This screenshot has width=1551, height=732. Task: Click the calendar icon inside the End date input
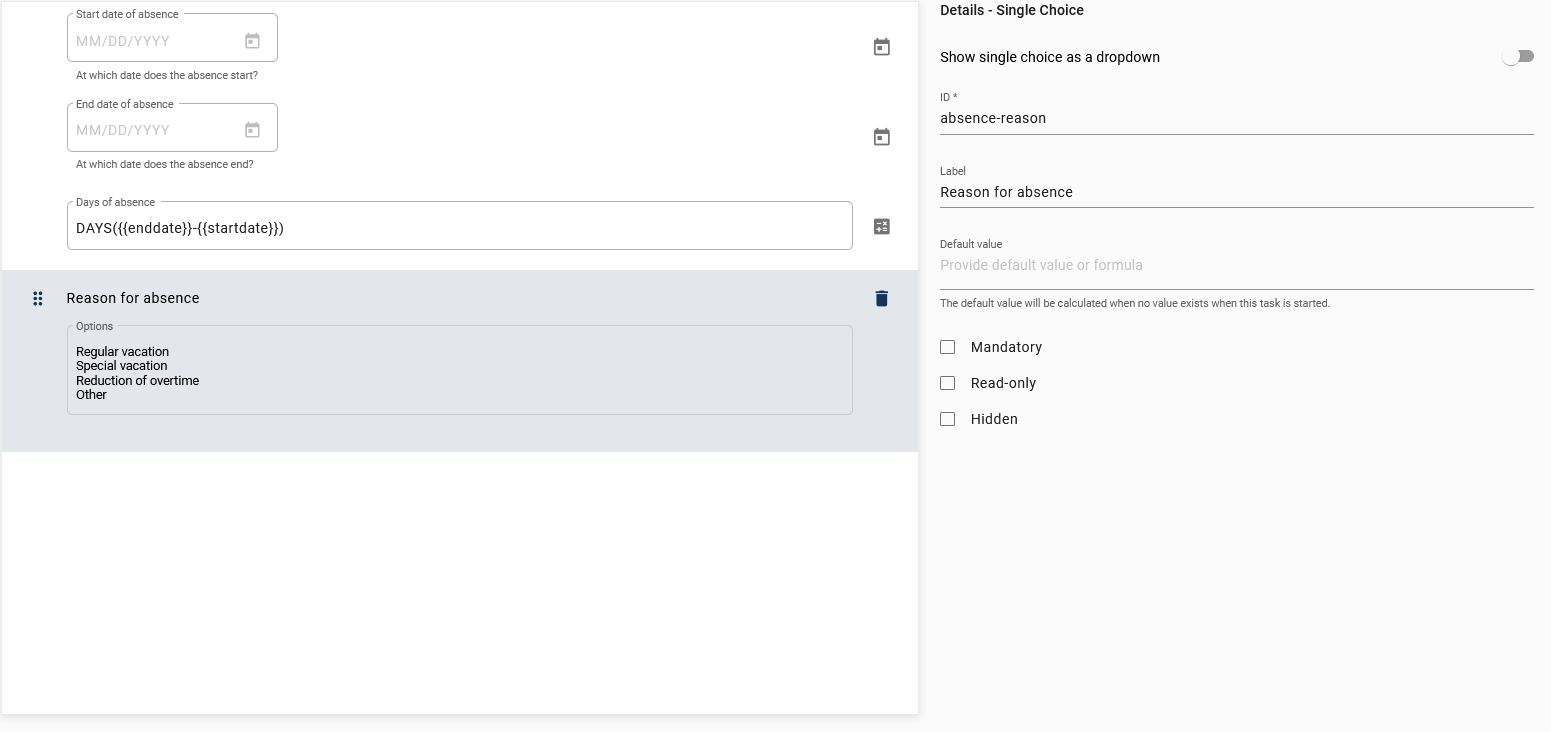(x=253, y=127)
